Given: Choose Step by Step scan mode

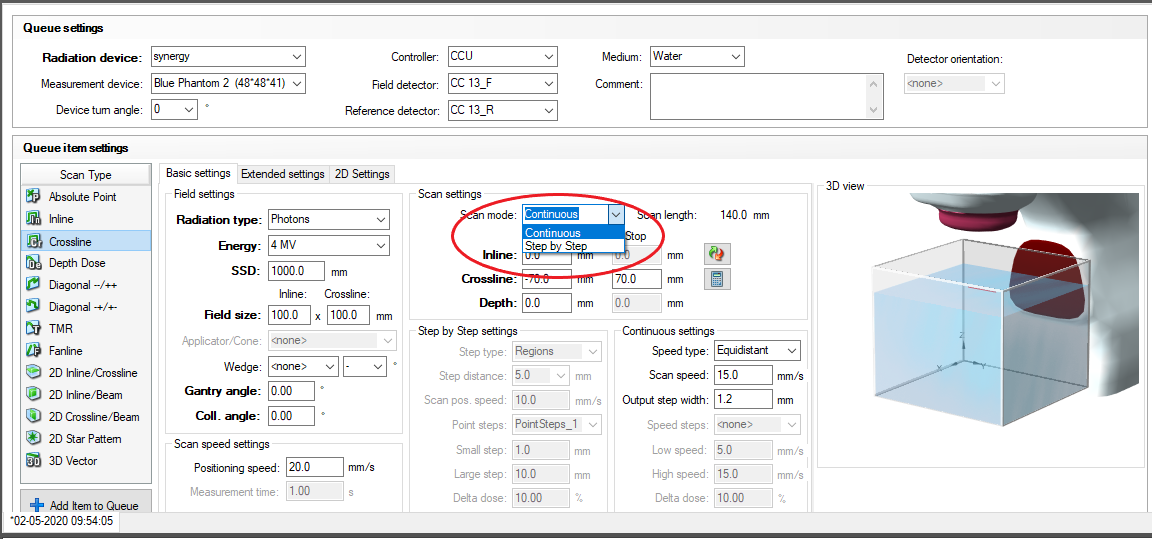Looking at the screenshot, I should [573, 246].
